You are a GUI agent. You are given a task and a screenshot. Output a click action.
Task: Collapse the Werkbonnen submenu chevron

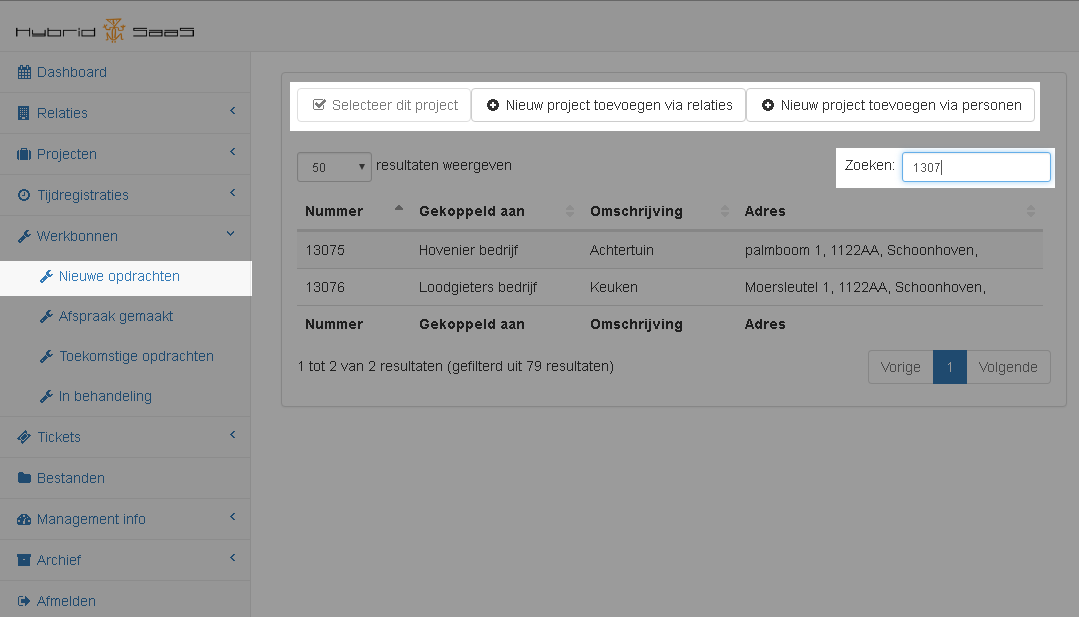coord(232,235)
